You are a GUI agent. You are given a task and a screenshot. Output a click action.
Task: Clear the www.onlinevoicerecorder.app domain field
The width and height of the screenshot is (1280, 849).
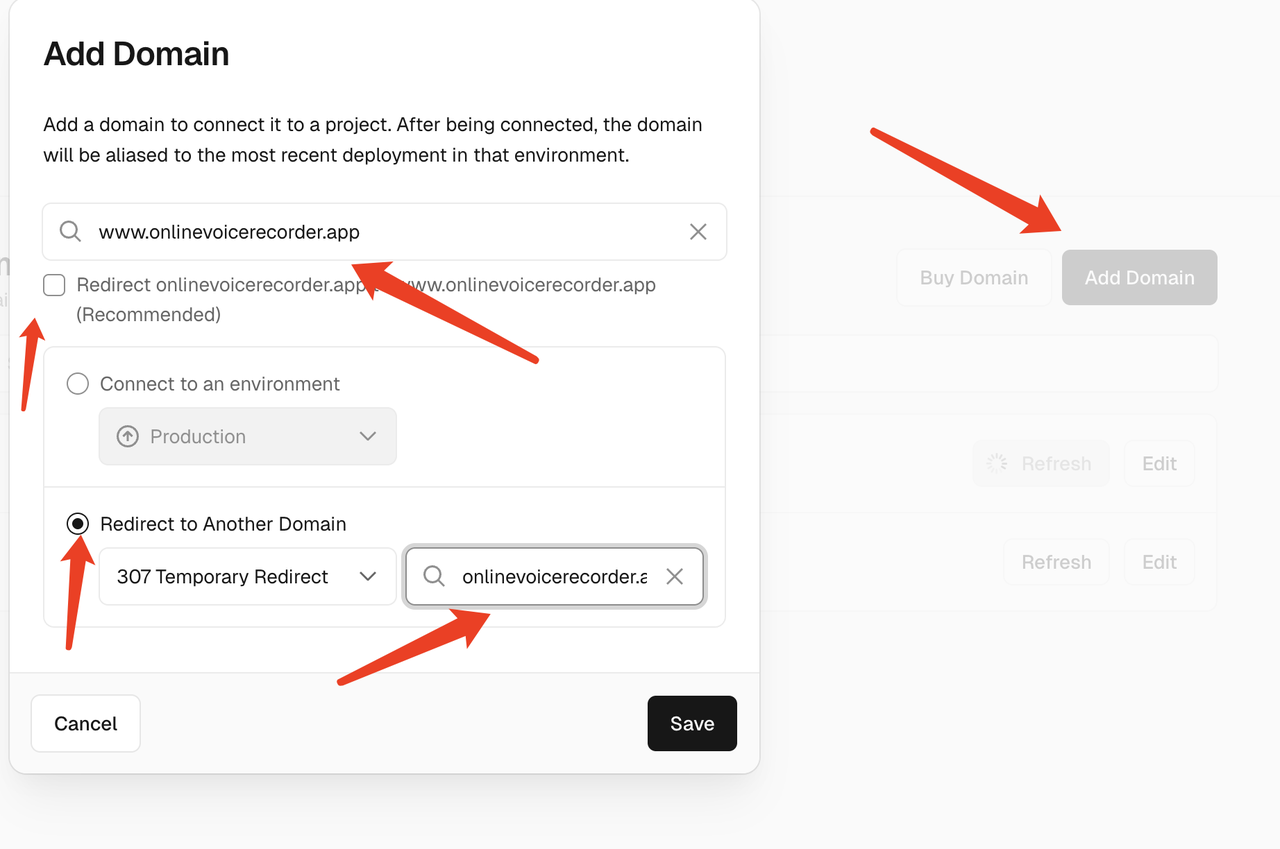pos(698,232)
